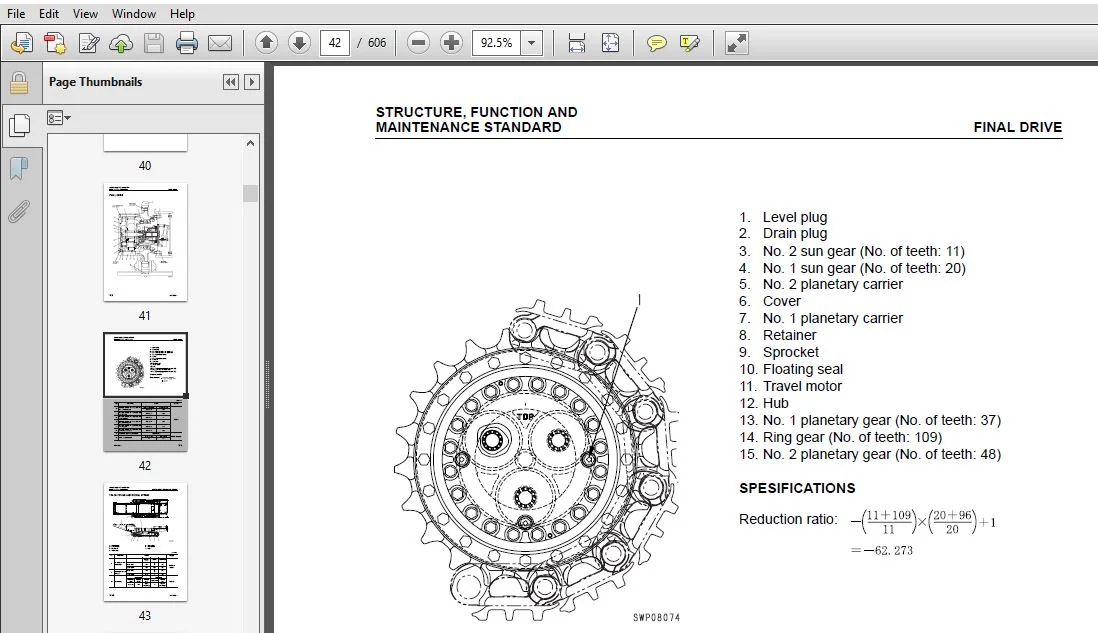The width and height of the screenshot is (1098, 633).
Task: Click the thumbnail scrollbar up arrow
Action: (x=250, y=144)
